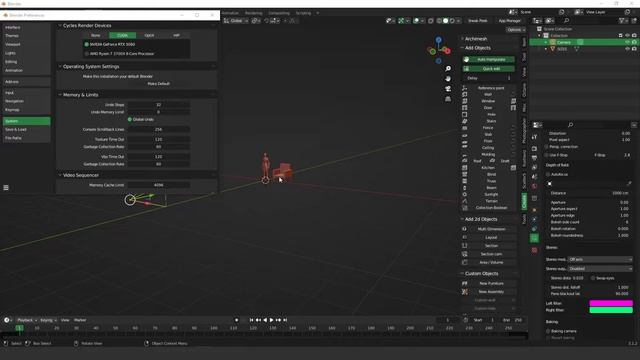Open the Tool properties tab icon
This screenshot has width=640, height=360.
534,137
